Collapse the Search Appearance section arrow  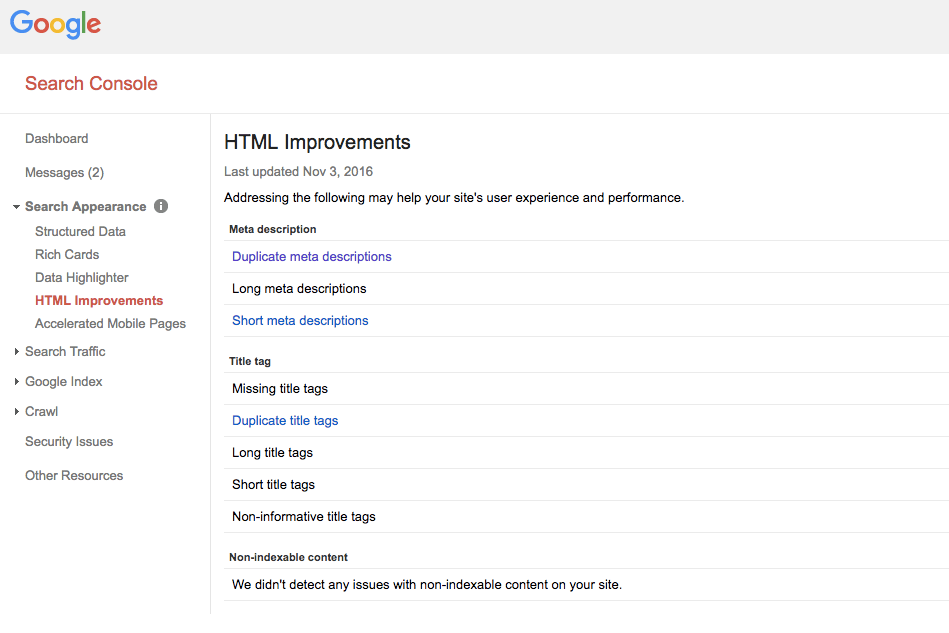tap(16, 207)
